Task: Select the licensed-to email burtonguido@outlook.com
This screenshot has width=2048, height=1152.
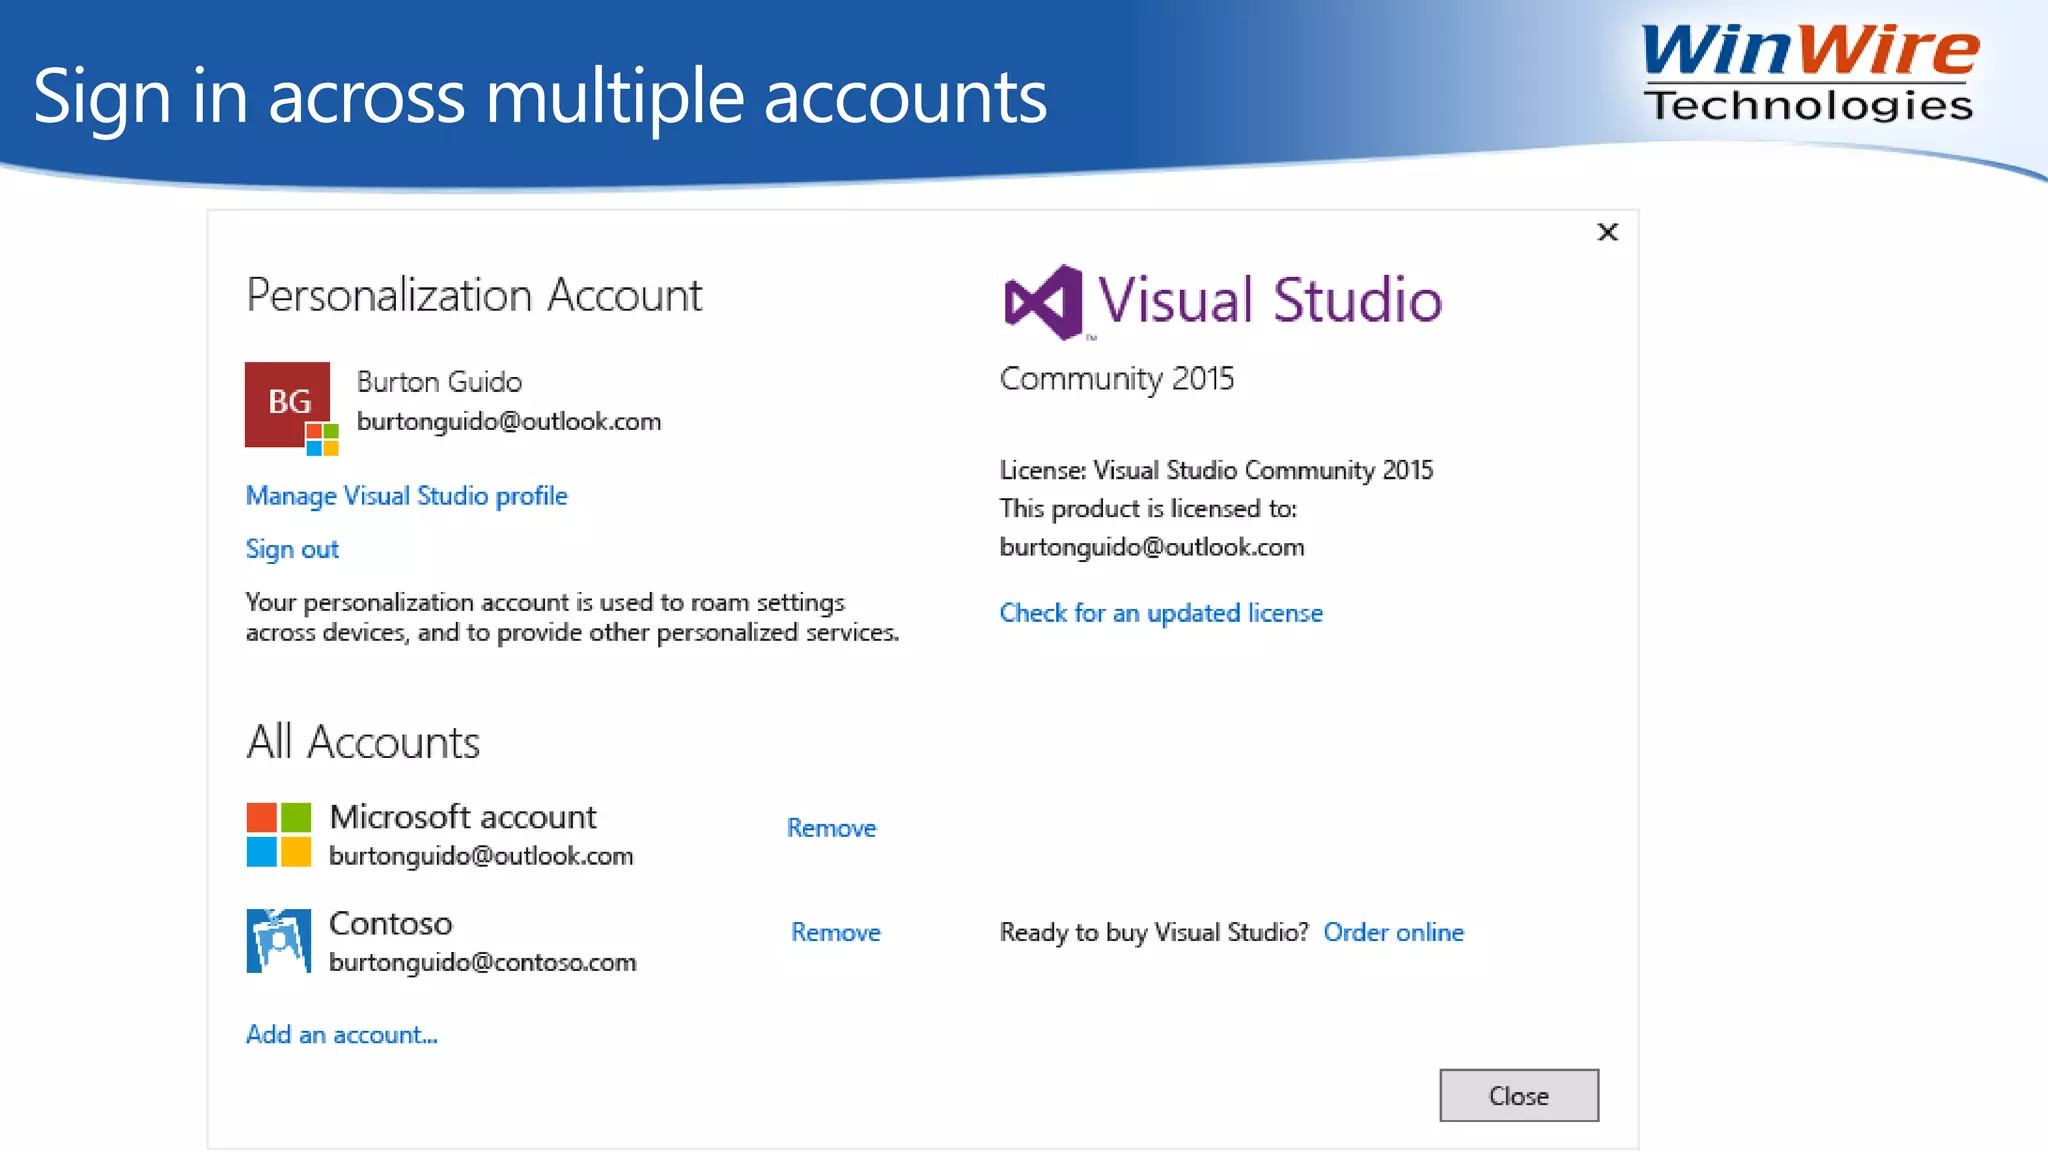Action: [x=1152, y=547]
